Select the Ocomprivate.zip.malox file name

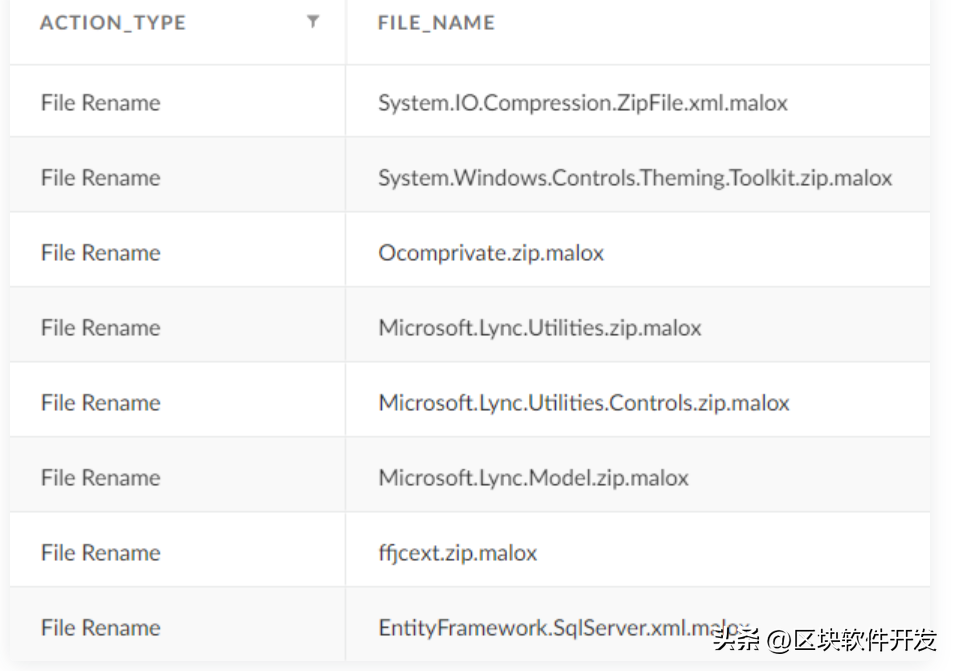coord(491,253)
